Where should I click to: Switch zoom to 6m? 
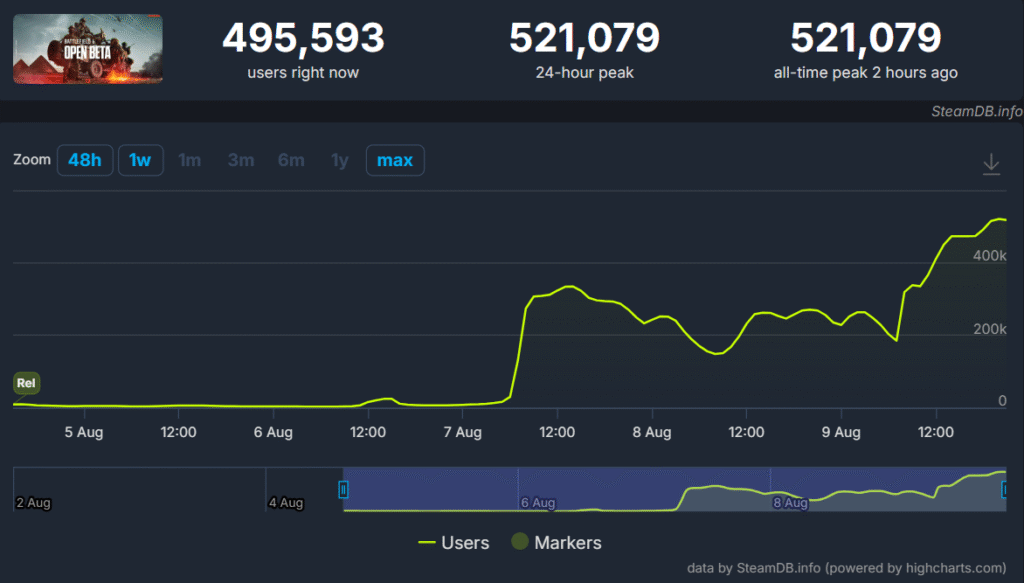291,160
